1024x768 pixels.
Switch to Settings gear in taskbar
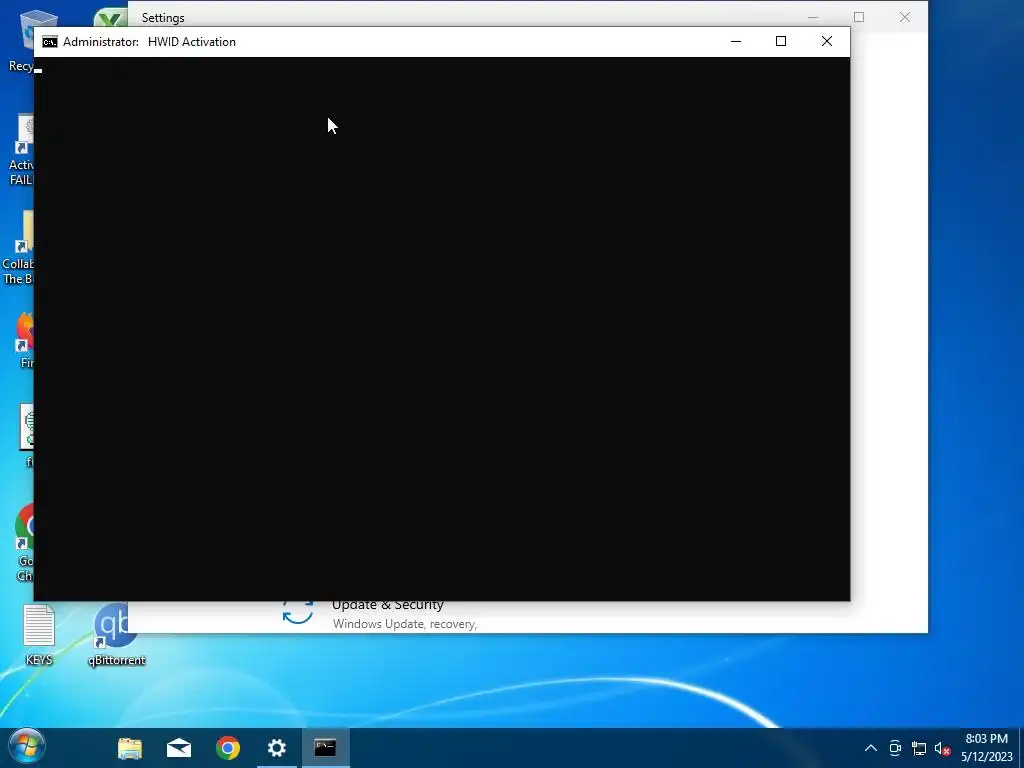point(277,748)
